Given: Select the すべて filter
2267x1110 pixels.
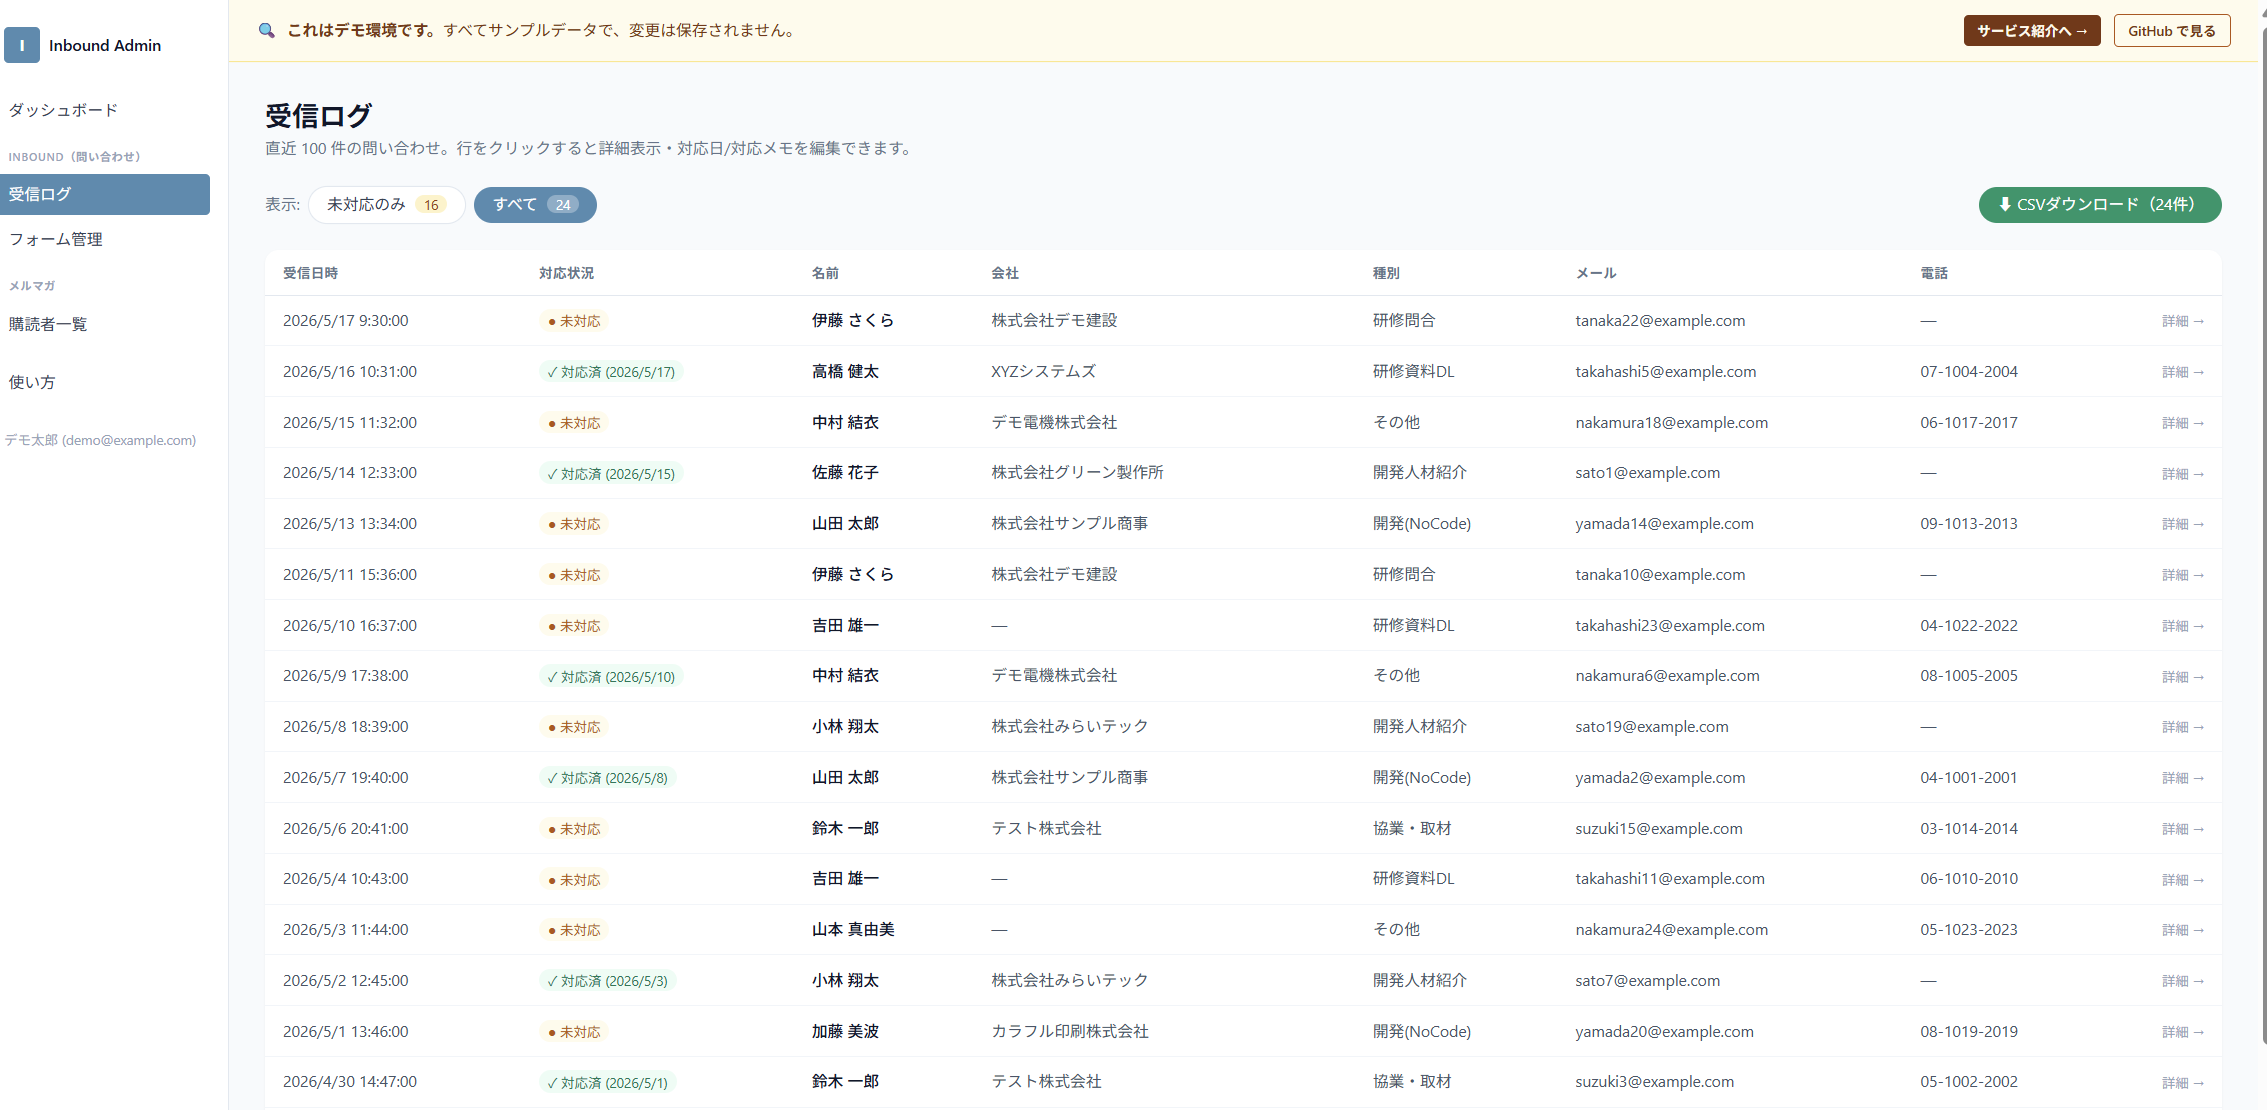Looking at the screenshot, I should [535, 205].
